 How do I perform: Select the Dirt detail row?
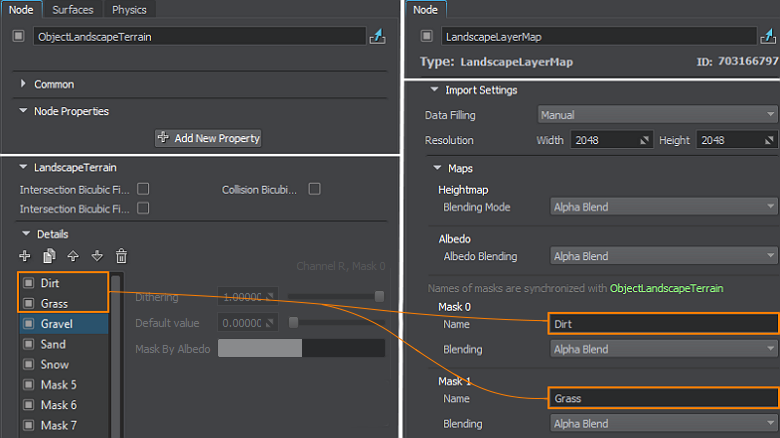click(x=64, y=283)
